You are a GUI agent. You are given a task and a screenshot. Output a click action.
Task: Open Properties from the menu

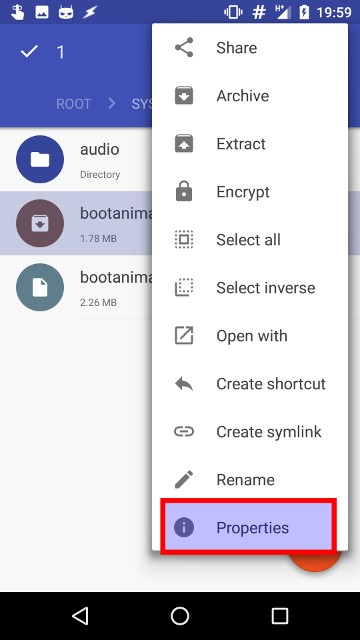(248, 527)
